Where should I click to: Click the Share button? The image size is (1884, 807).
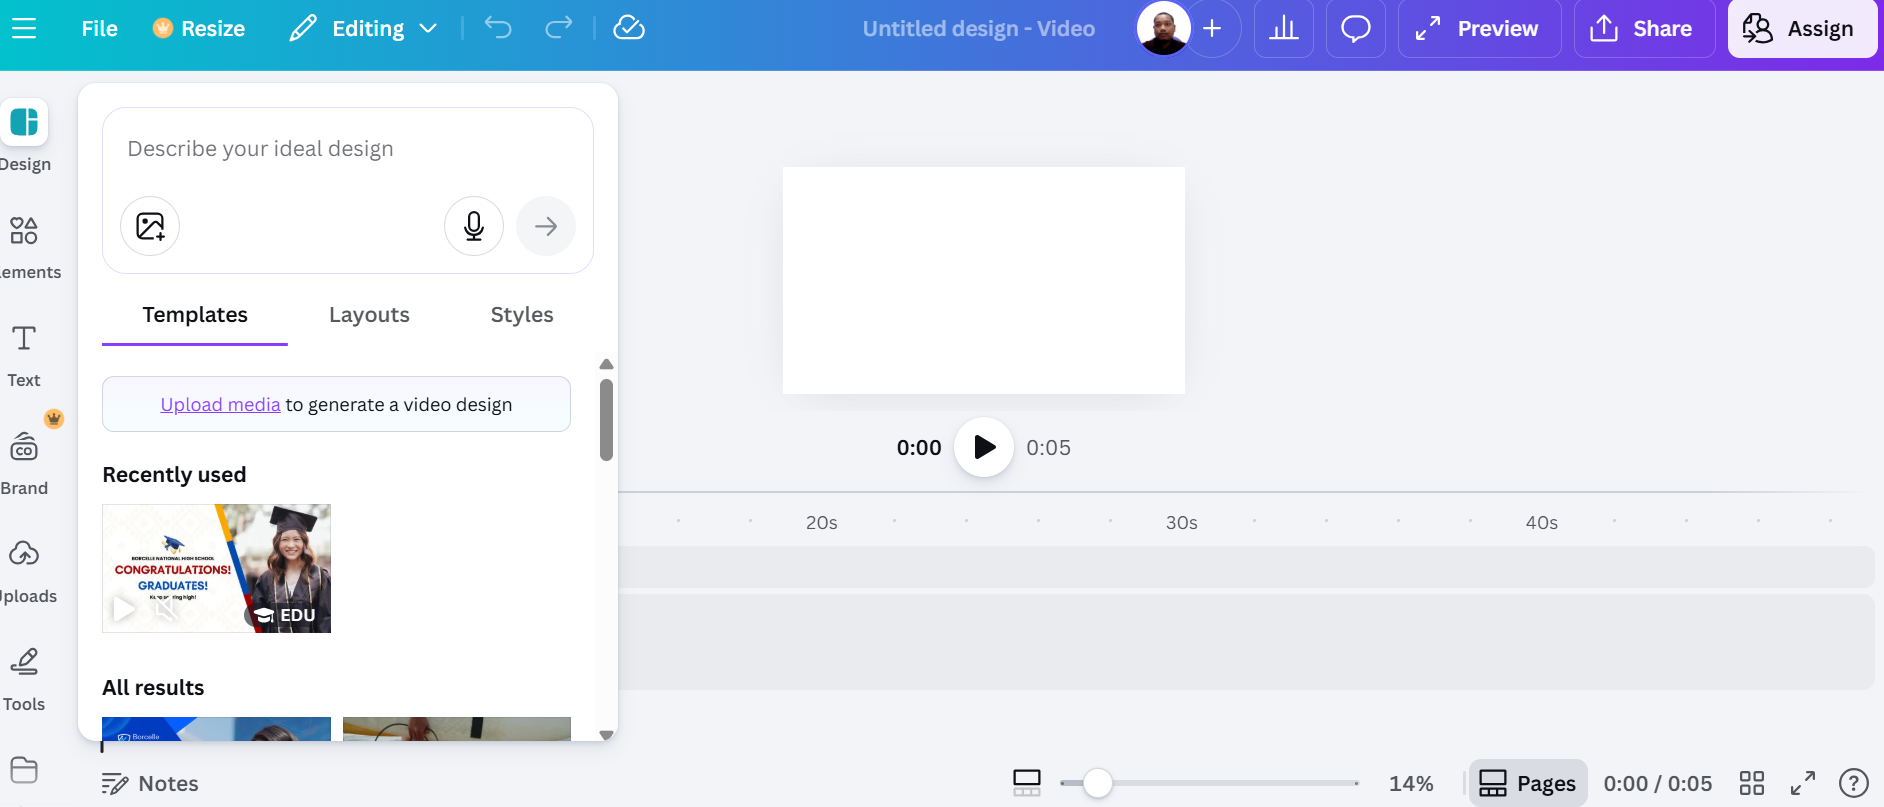(x=1644, y=29)
